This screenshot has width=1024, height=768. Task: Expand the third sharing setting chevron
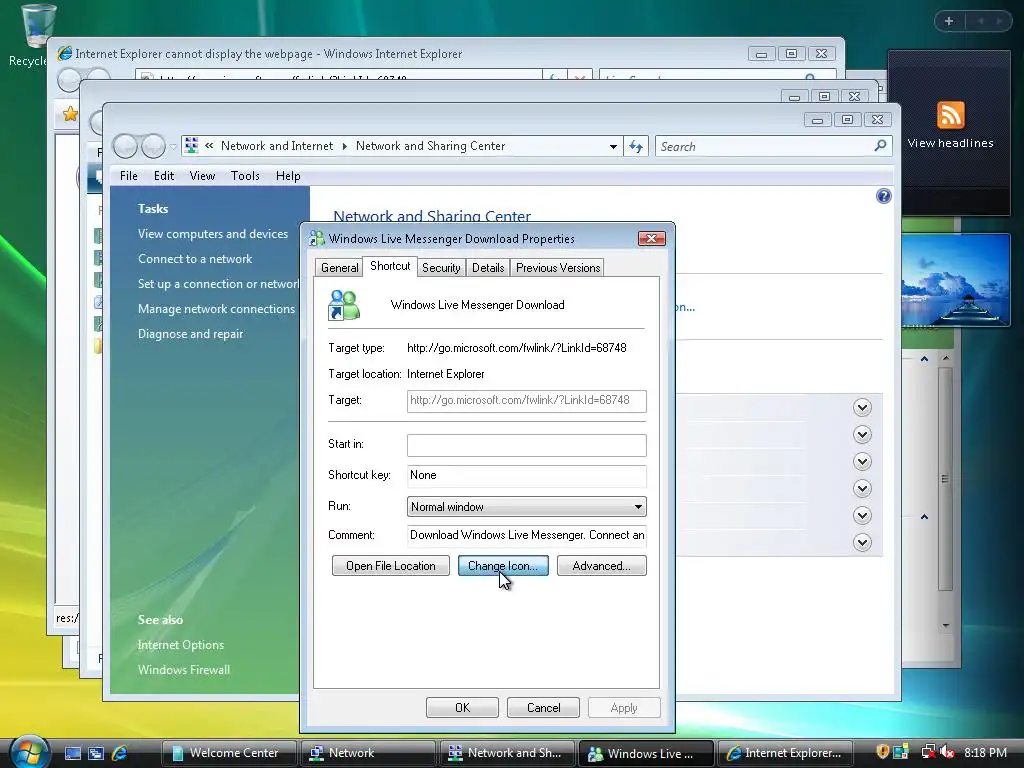pos(862,462)
